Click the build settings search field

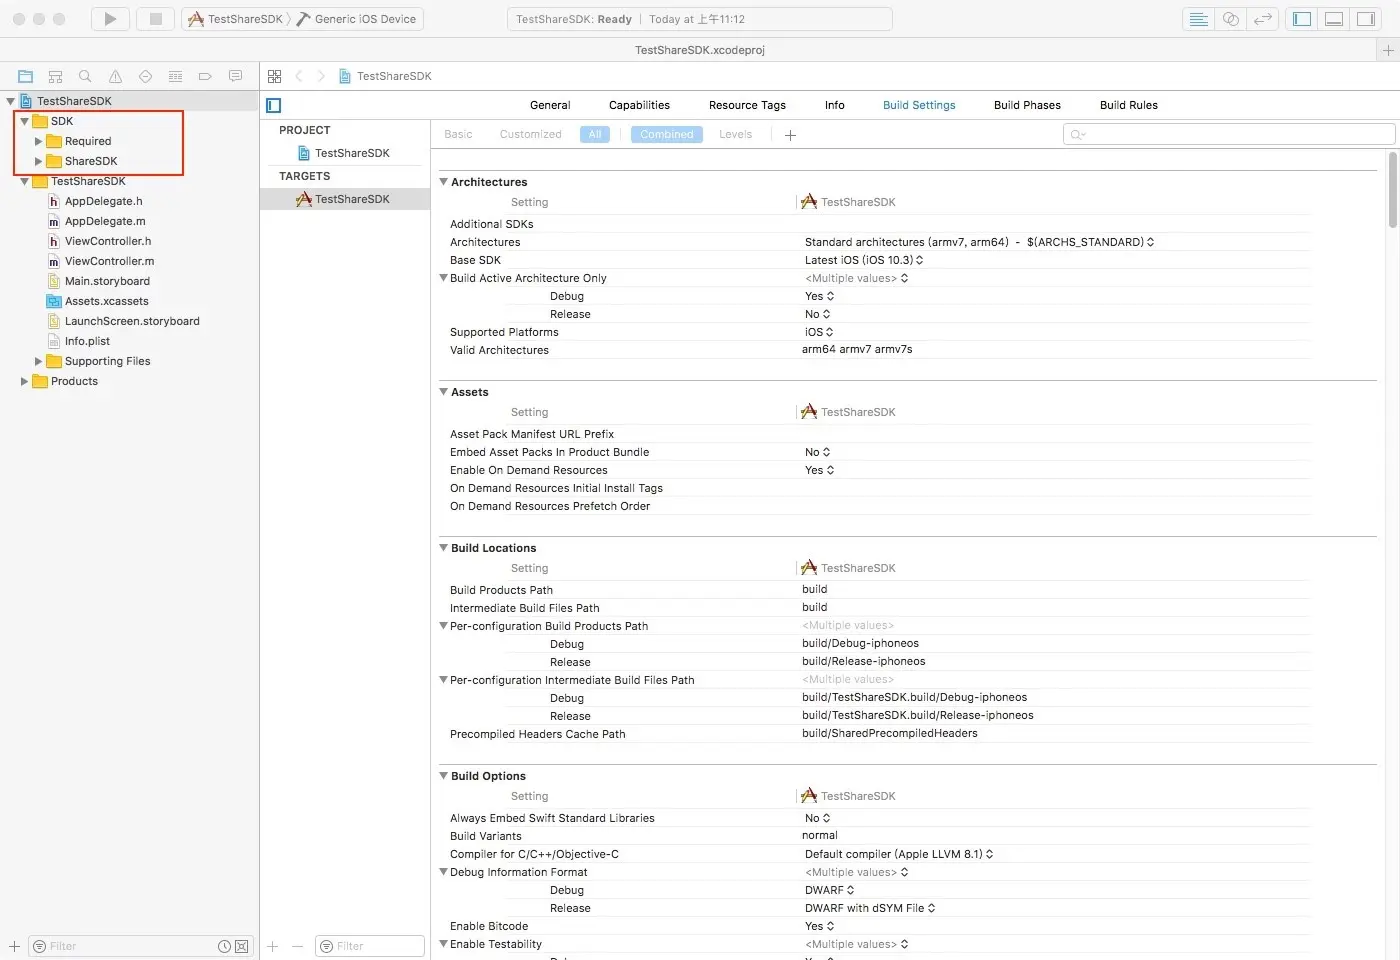click(1229, 134)
